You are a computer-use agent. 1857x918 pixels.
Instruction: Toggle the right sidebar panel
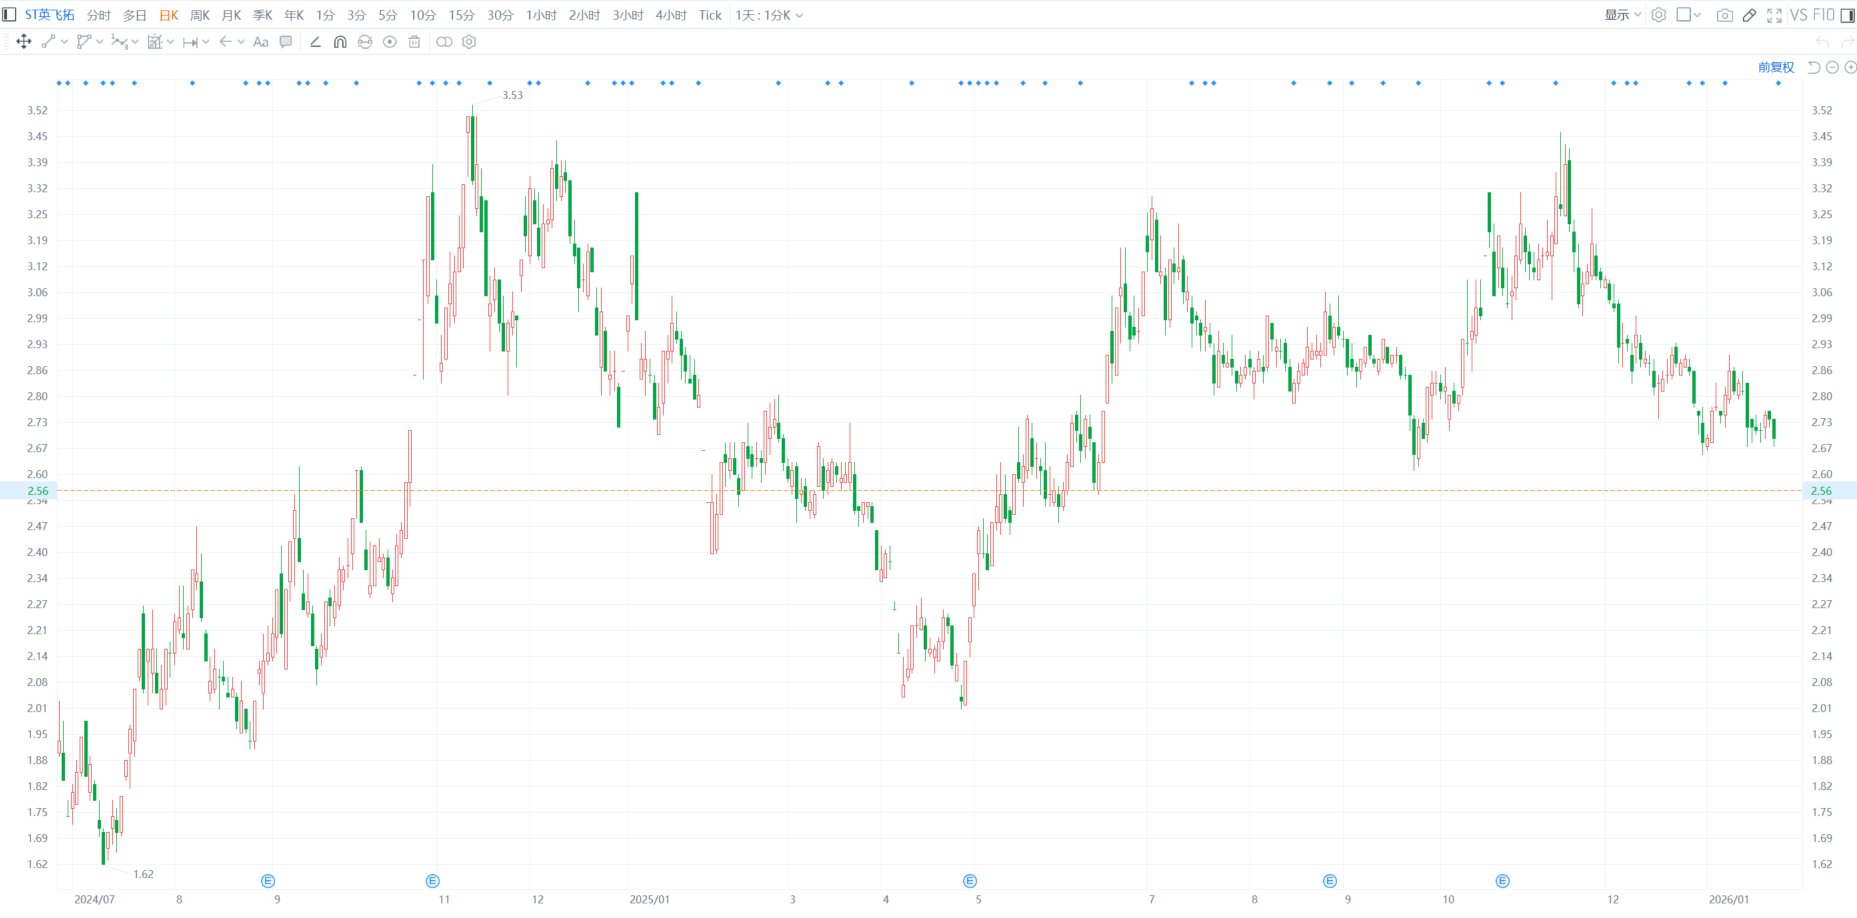pyautogui.click(x=1848, y=15)
